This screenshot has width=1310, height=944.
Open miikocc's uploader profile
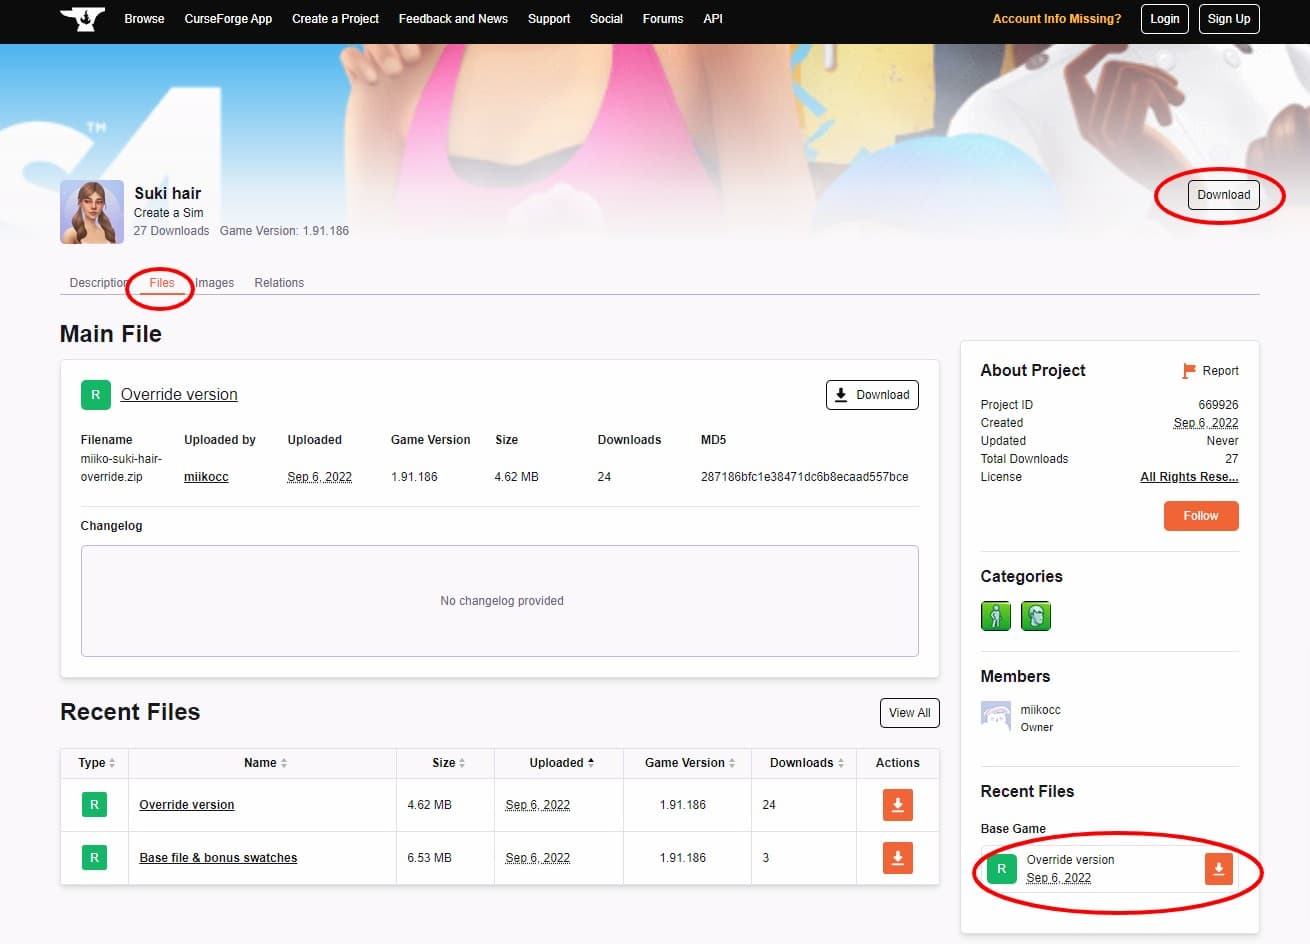click(205, 477)
